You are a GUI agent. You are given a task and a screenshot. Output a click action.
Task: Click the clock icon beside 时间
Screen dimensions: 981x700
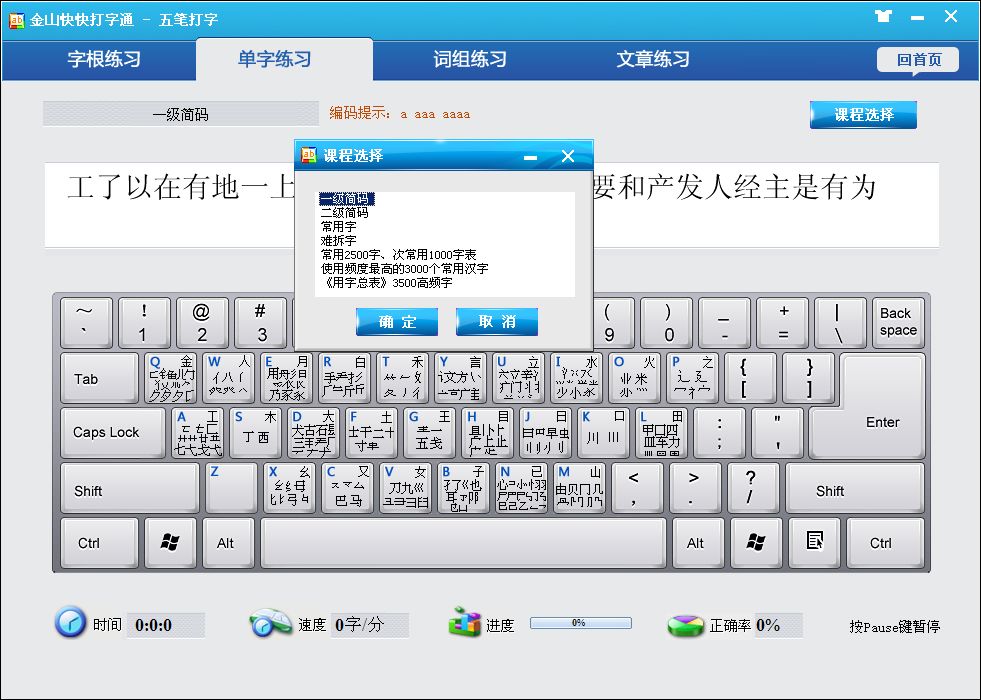(70, 622)
